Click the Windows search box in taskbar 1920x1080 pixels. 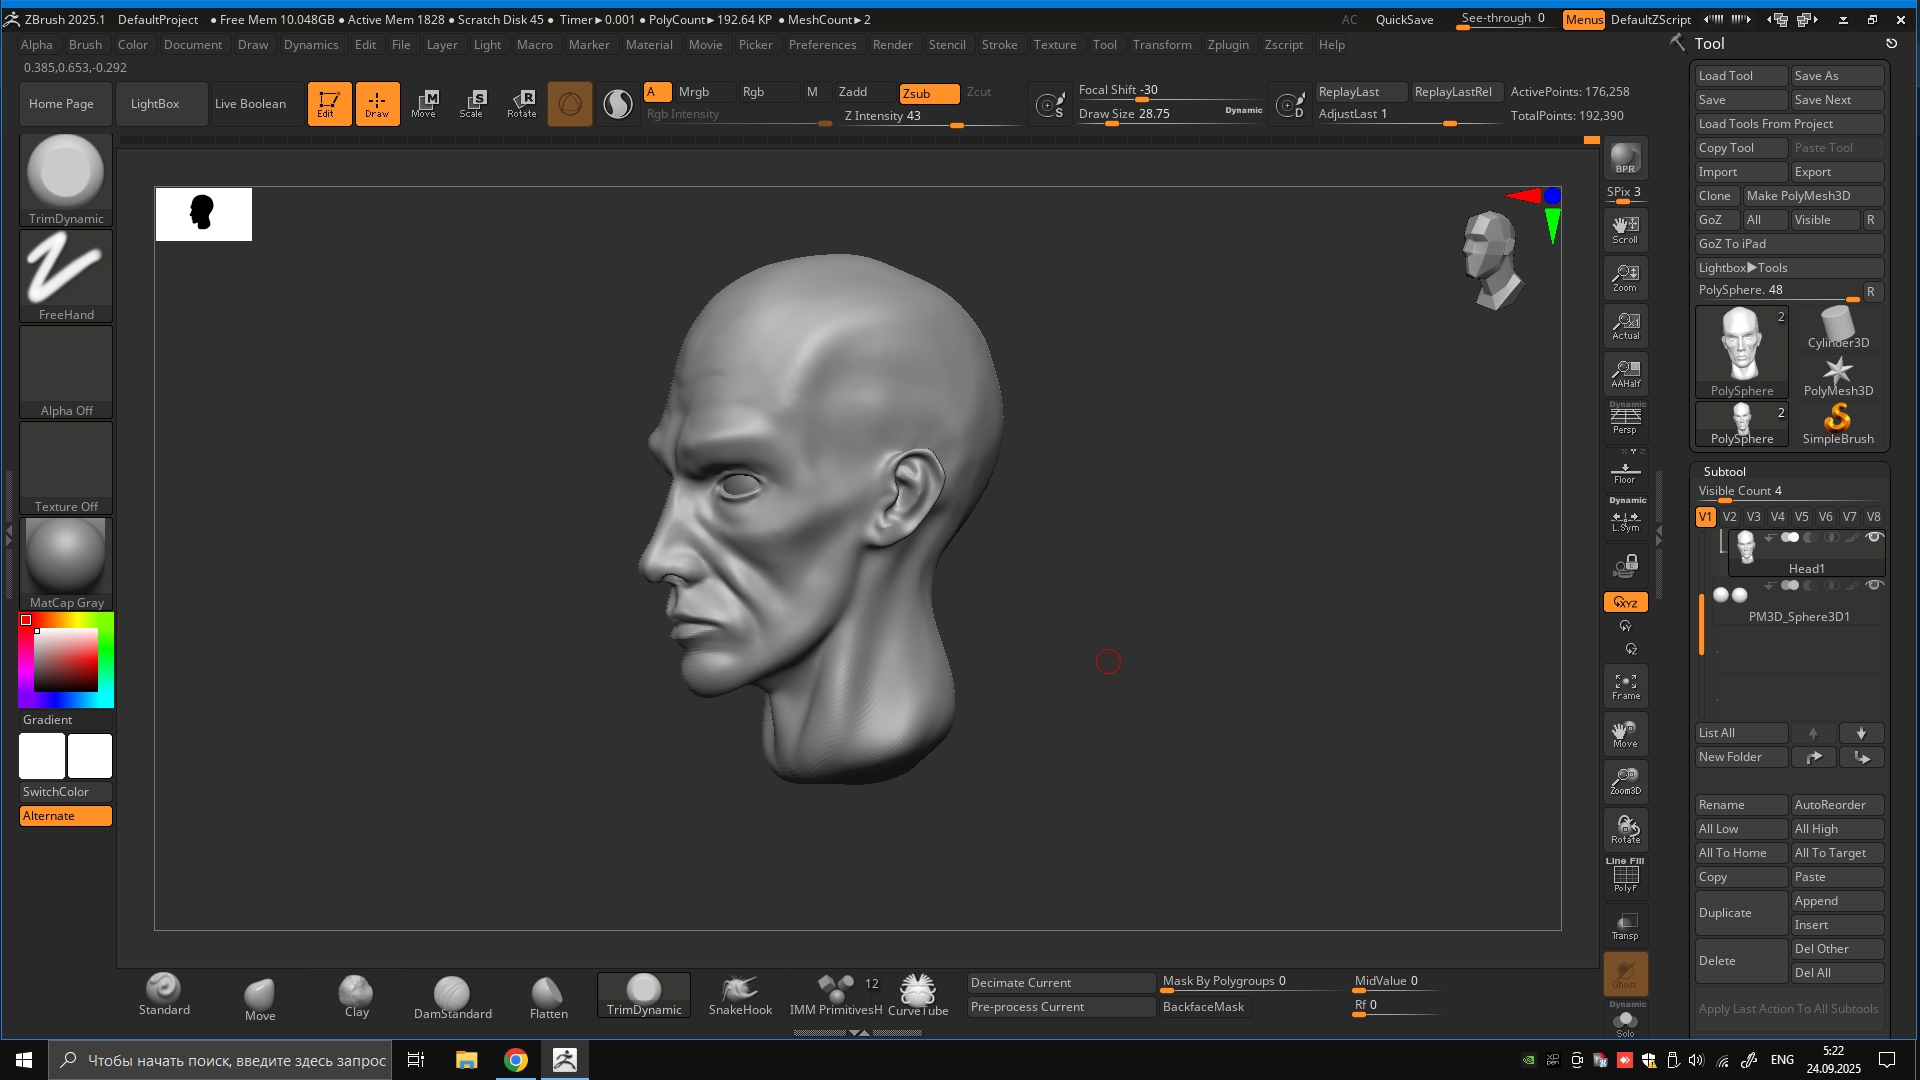point(220,1060)
